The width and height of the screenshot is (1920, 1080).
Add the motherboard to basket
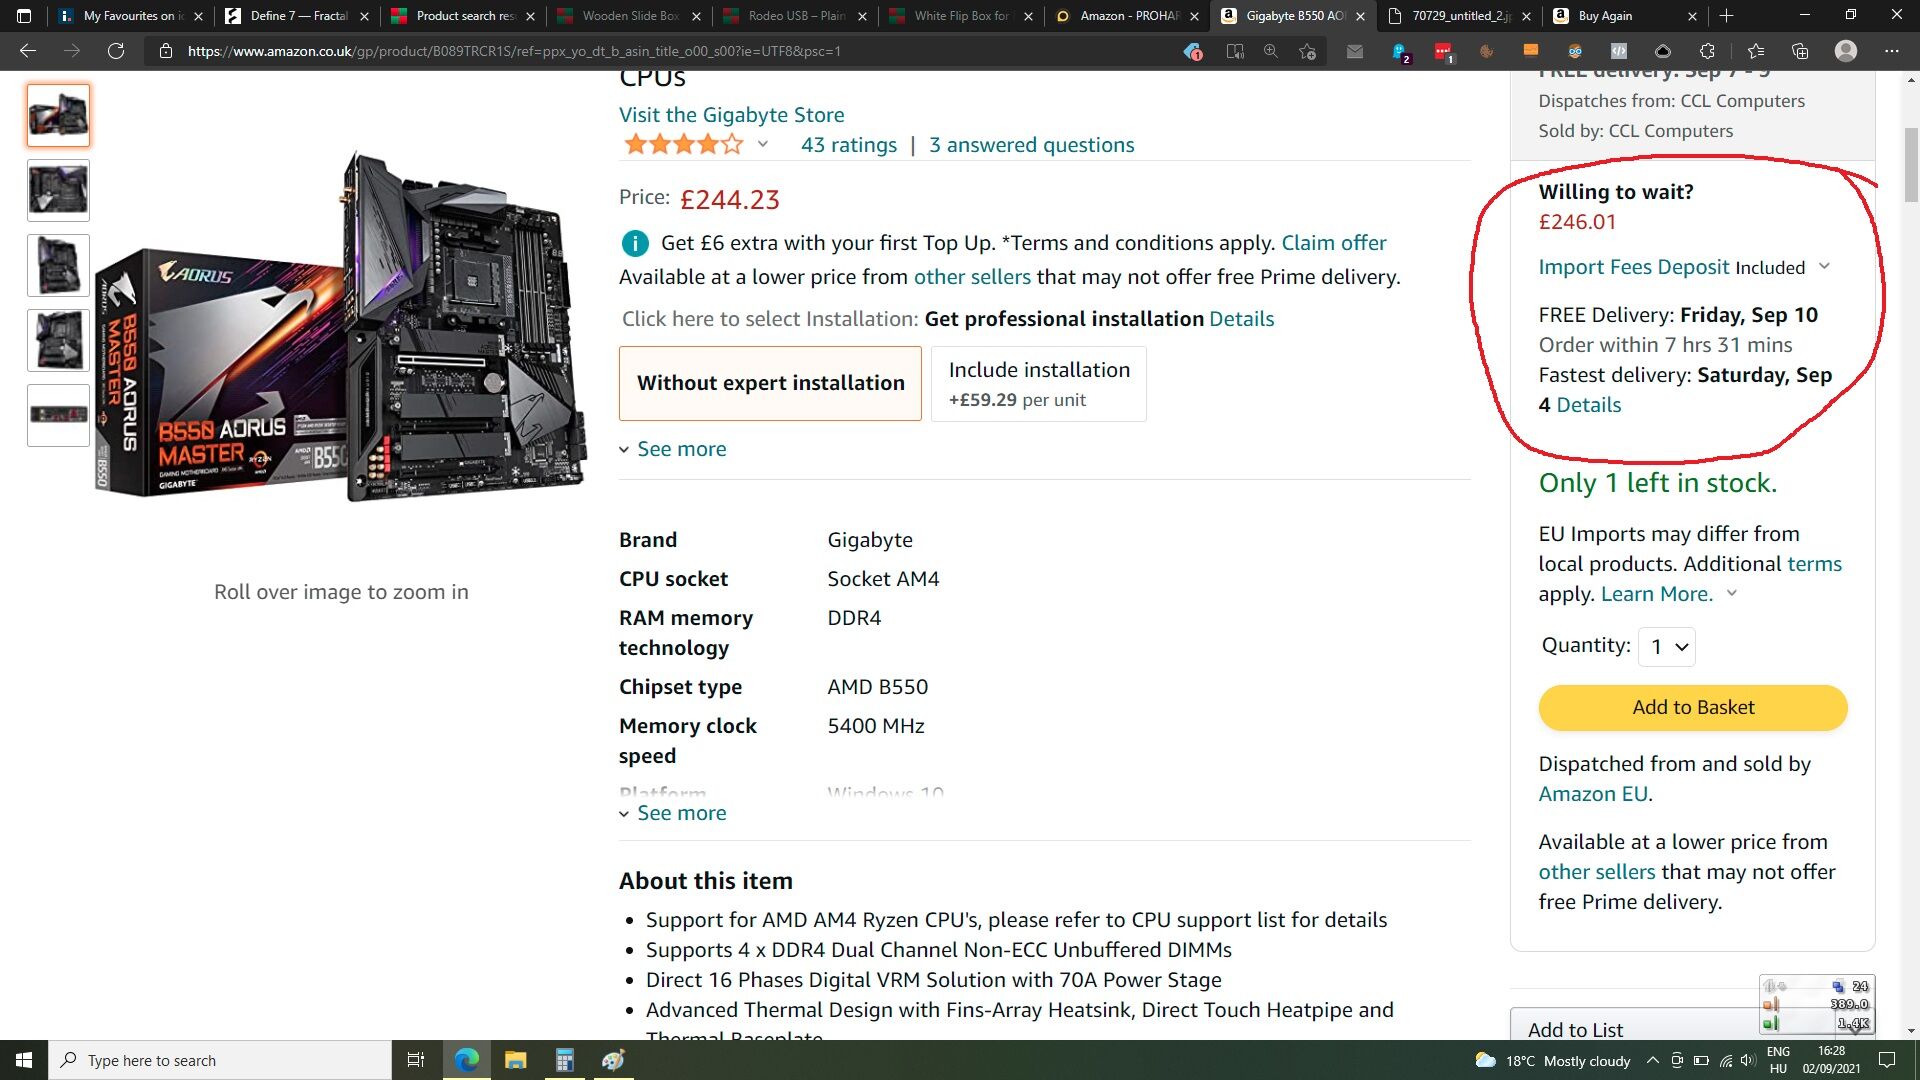1693,707
